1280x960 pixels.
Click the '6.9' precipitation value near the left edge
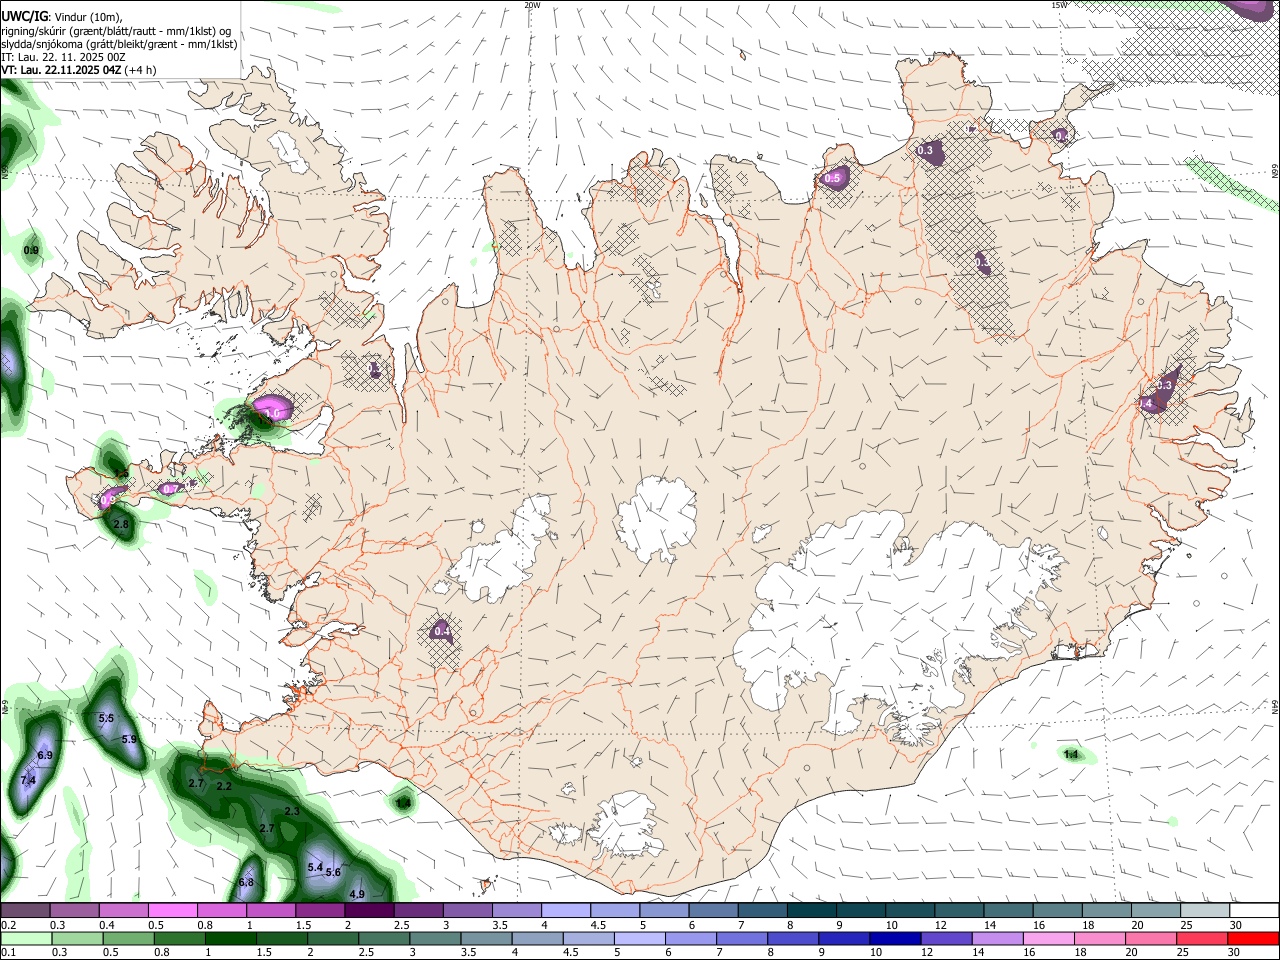(x=44, y=756)
